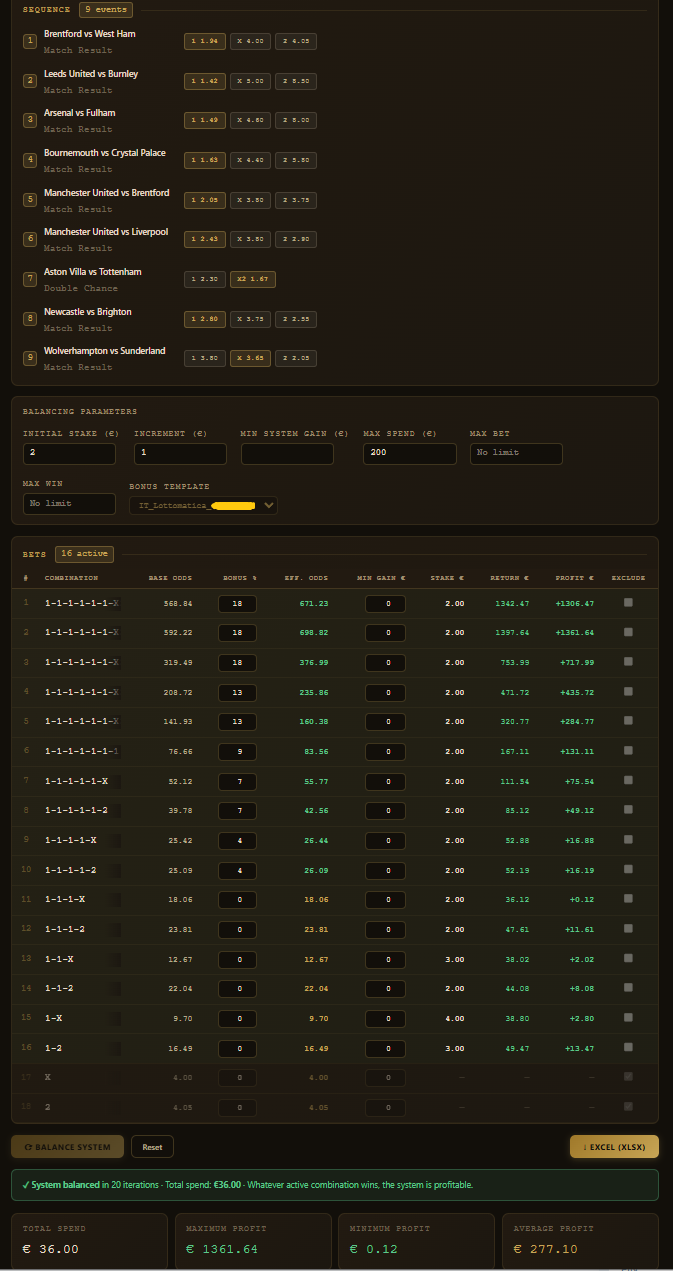Viewport: 673px width, 1271px height.
Task: Choose away odds 8.00 for Arsenal vs Fulham
Action: [x=296, y=120]
